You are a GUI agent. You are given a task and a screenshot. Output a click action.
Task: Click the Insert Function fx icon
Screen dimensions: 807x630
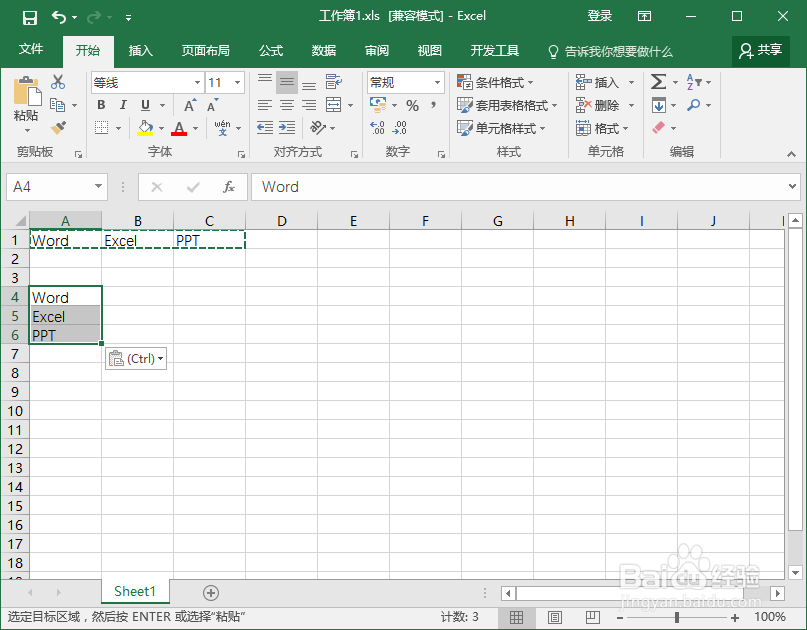[229, 187]
